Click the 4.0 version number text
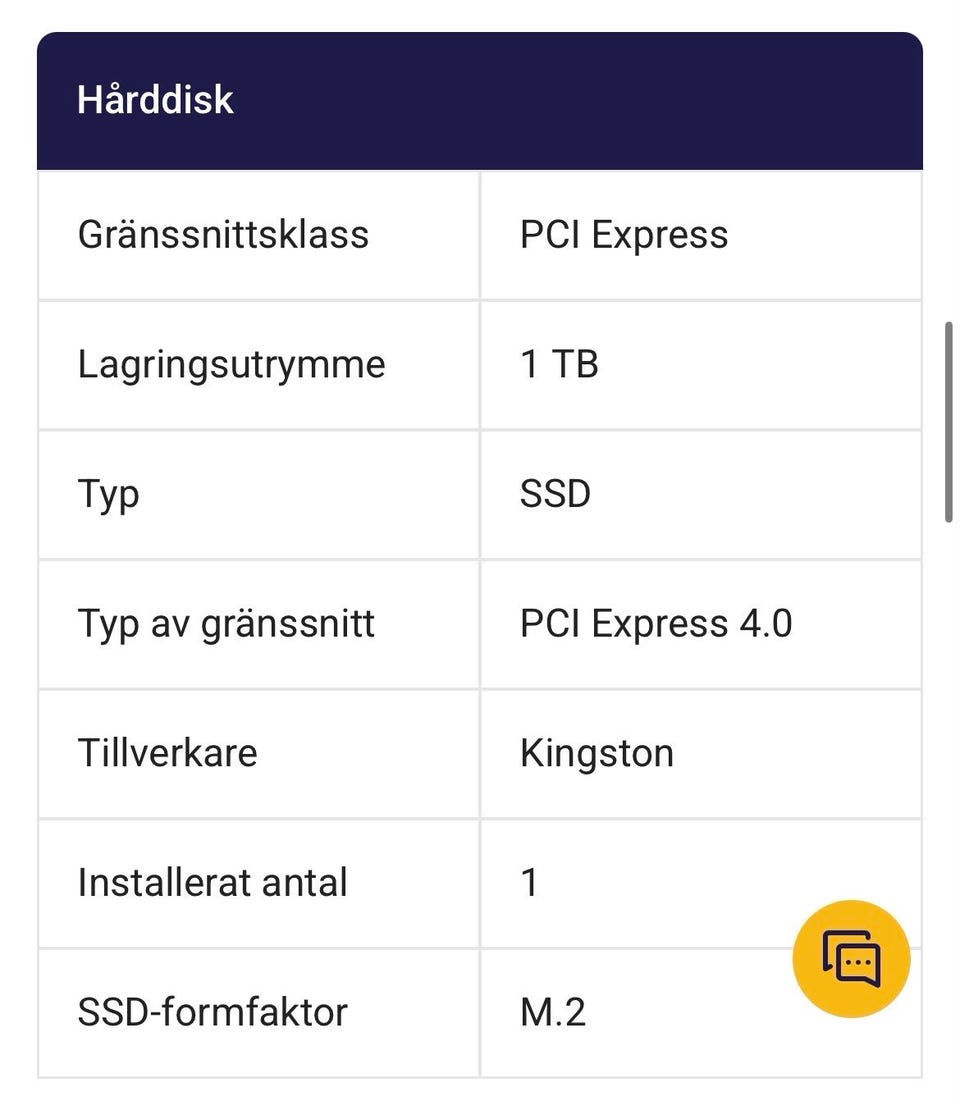 (765, 624)
